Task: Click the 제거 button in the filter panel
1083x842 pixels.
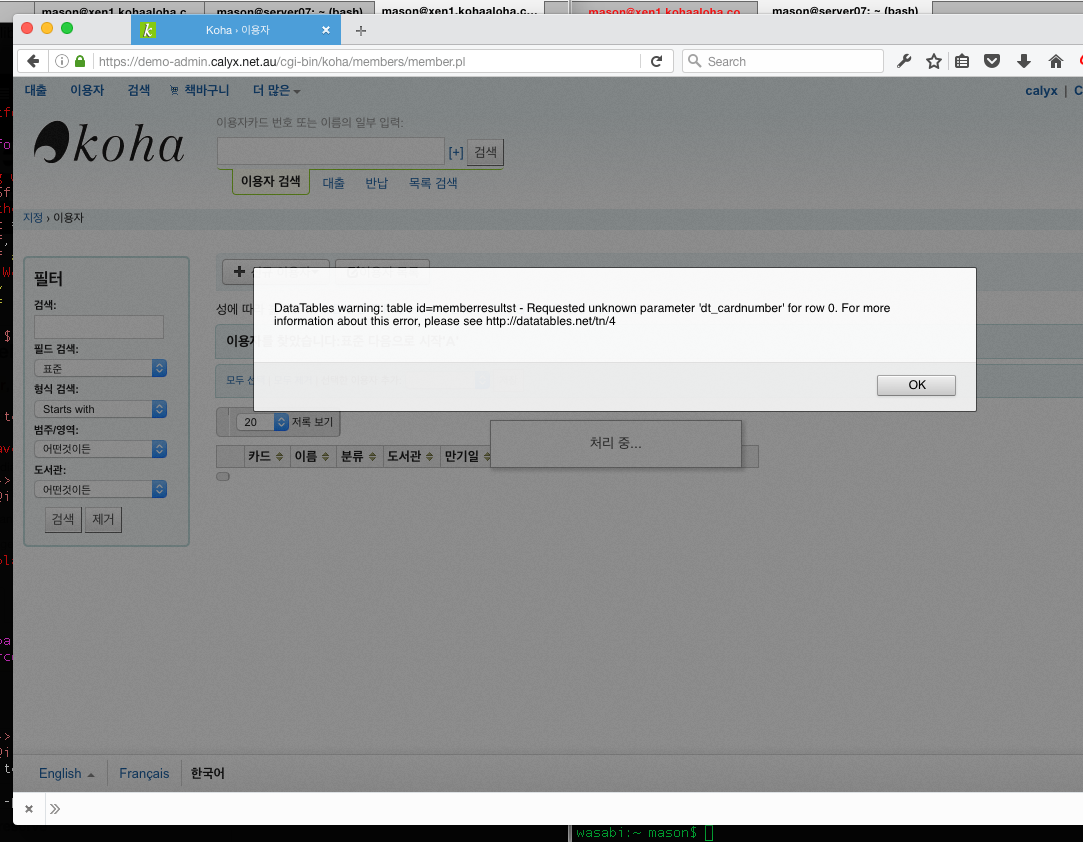Action: coord(103,519)
